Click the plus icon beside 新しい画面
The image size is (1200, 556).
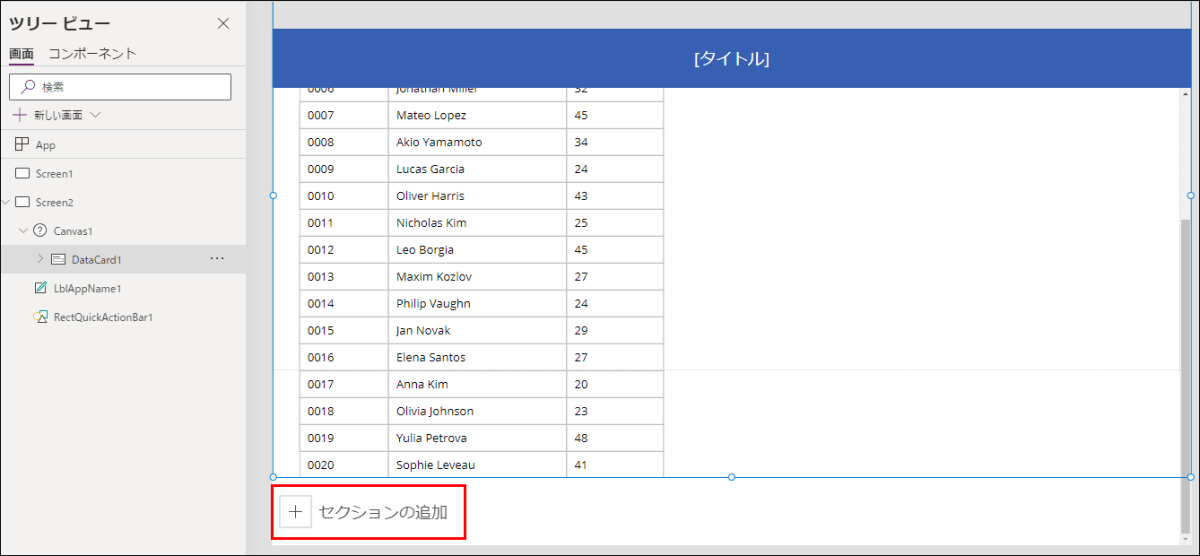(19, 115)
